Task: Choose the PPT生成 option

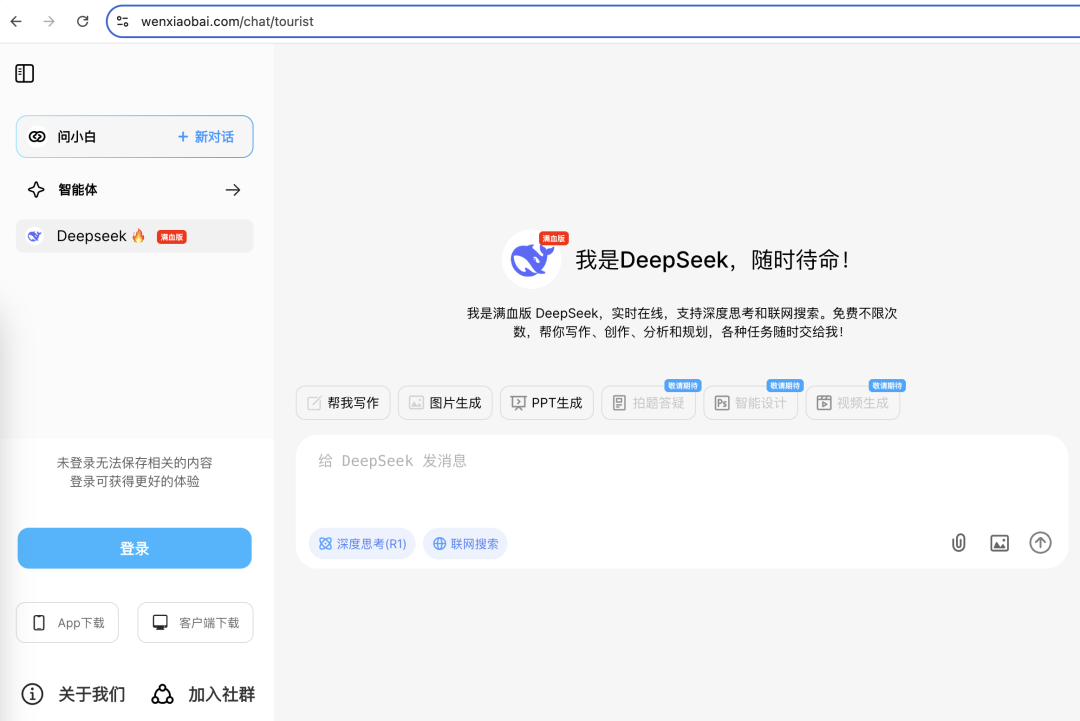Action: tap(547, 403)
